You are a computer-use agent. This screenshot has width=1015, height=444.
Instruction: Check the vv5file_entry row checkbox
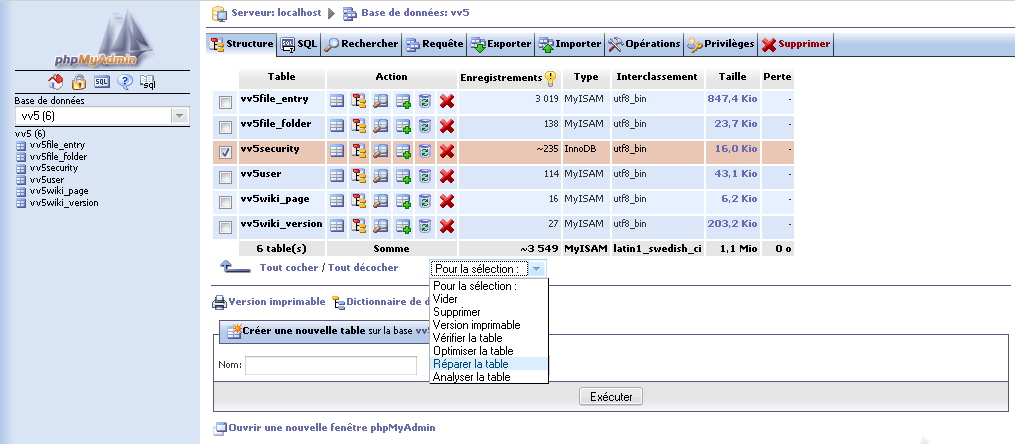pos(225,102)
